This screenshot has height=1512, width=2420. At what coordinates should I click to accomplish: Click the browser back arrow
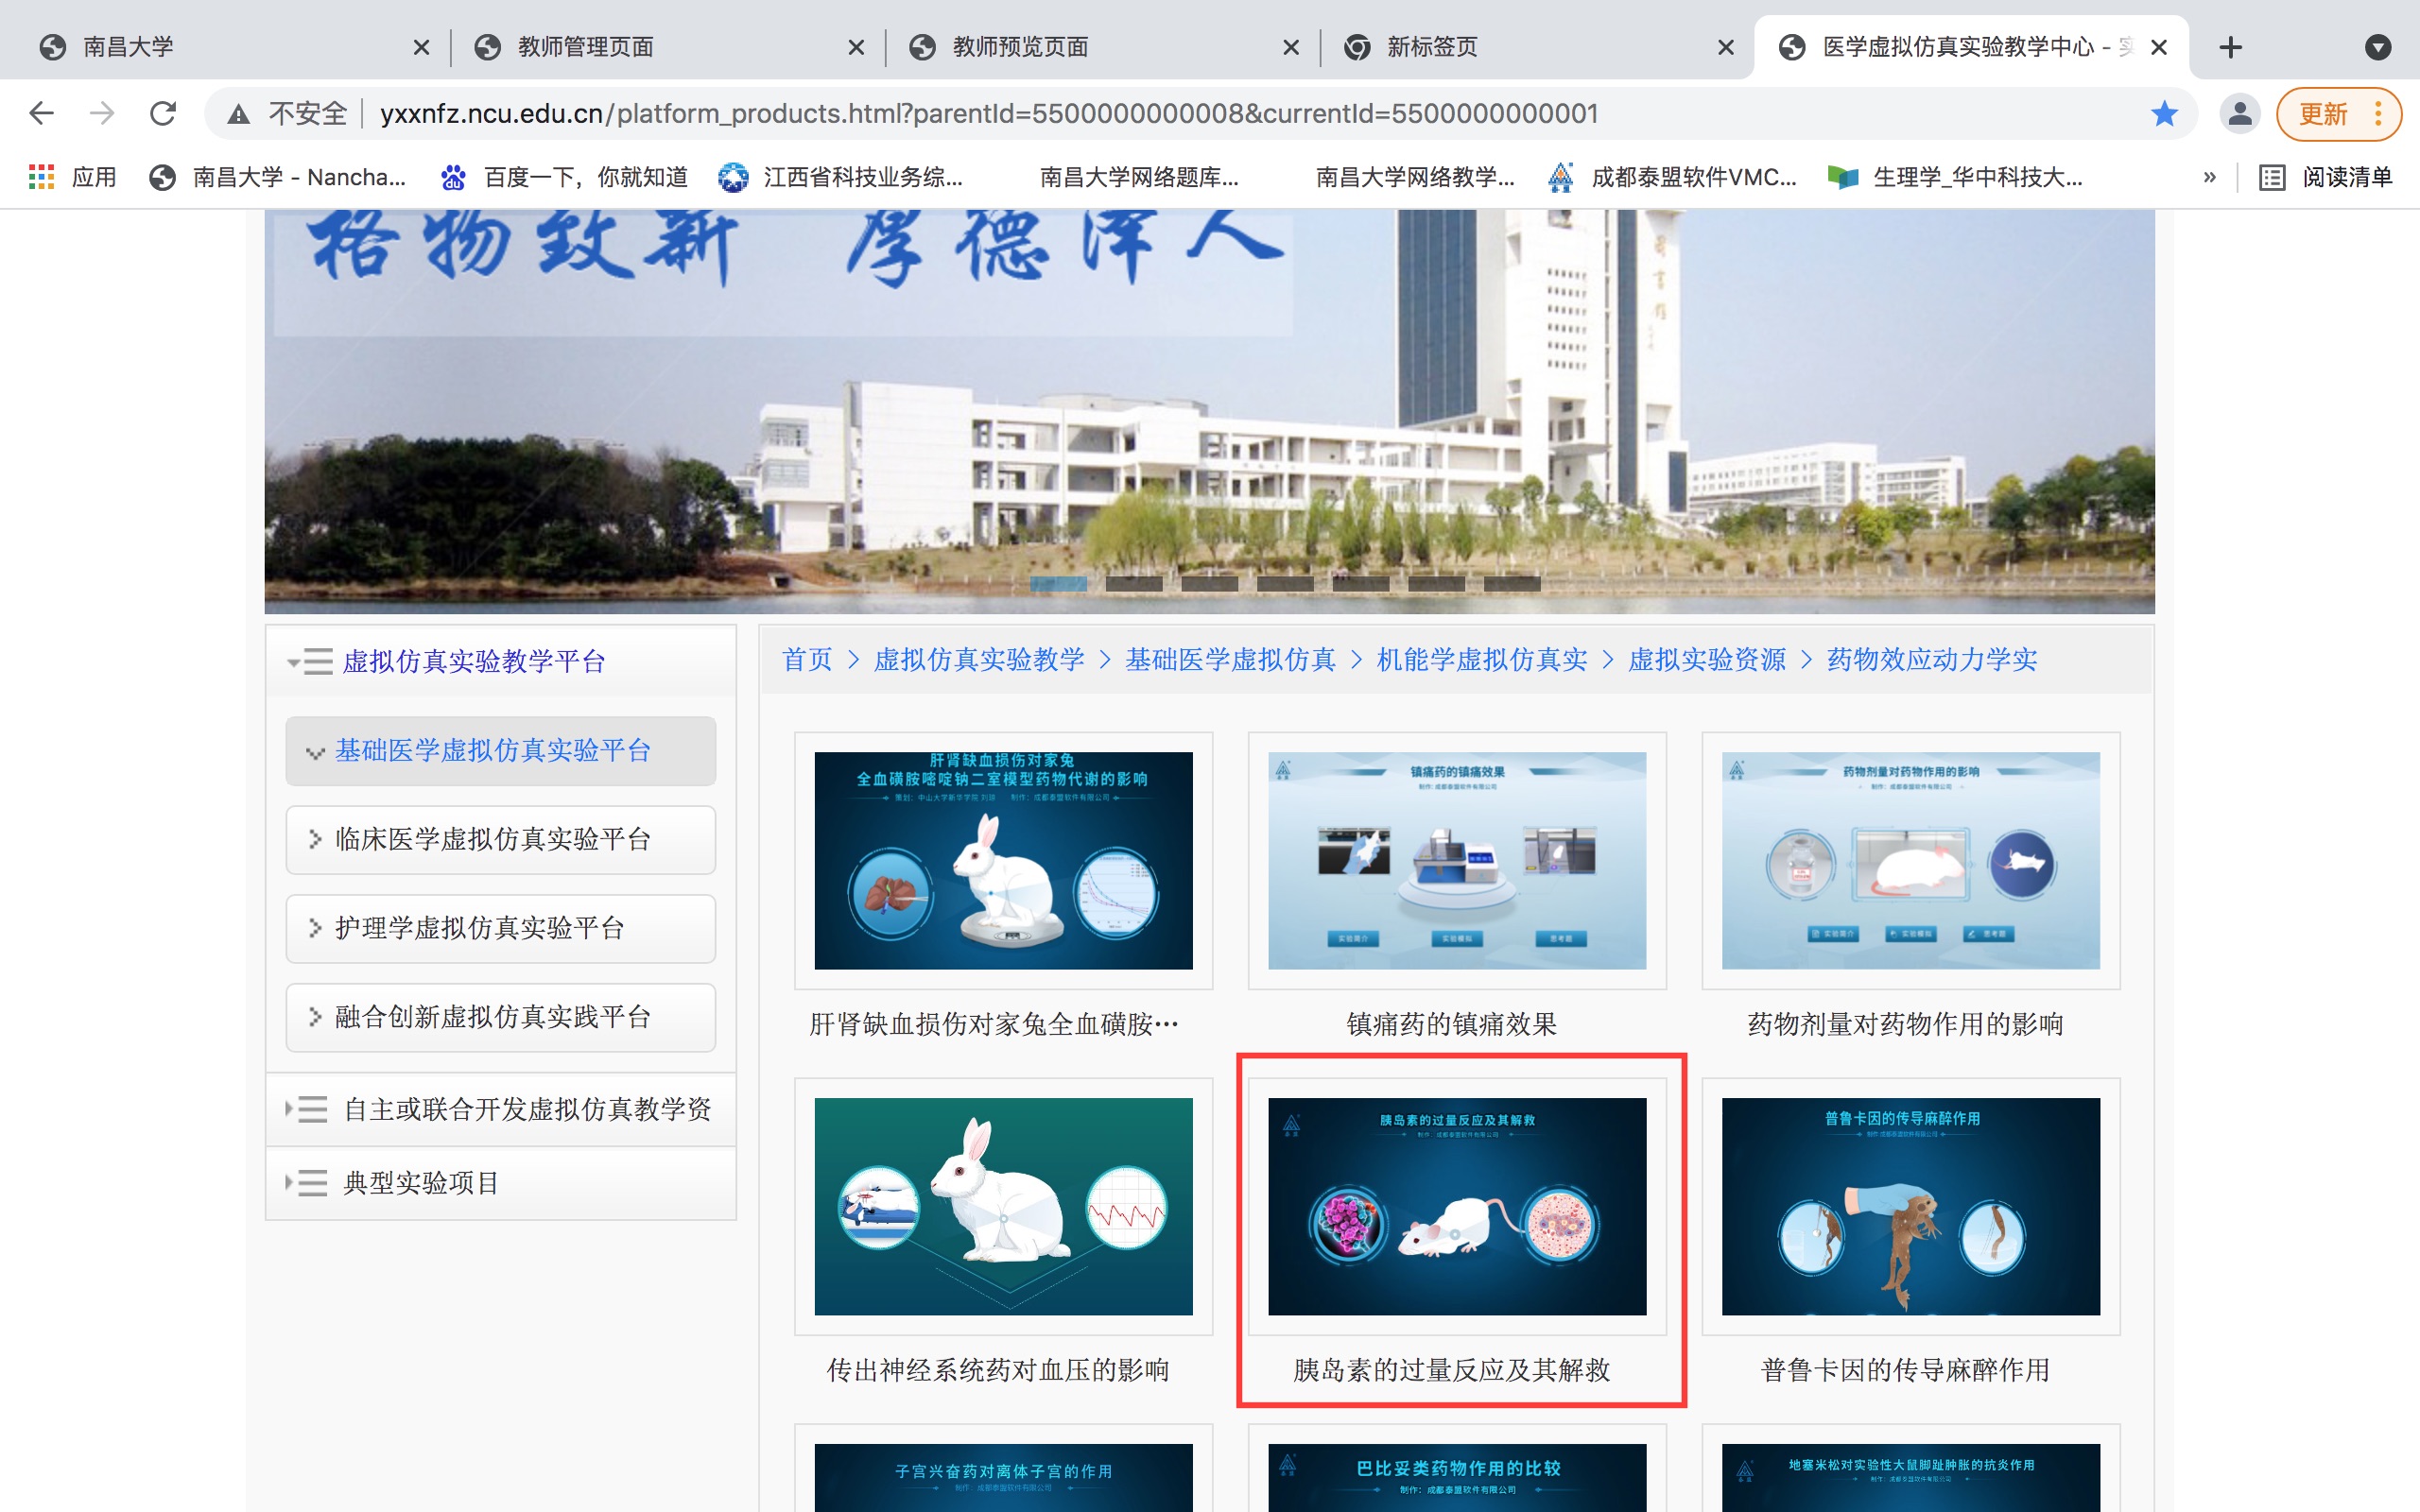tap(41, 113)
